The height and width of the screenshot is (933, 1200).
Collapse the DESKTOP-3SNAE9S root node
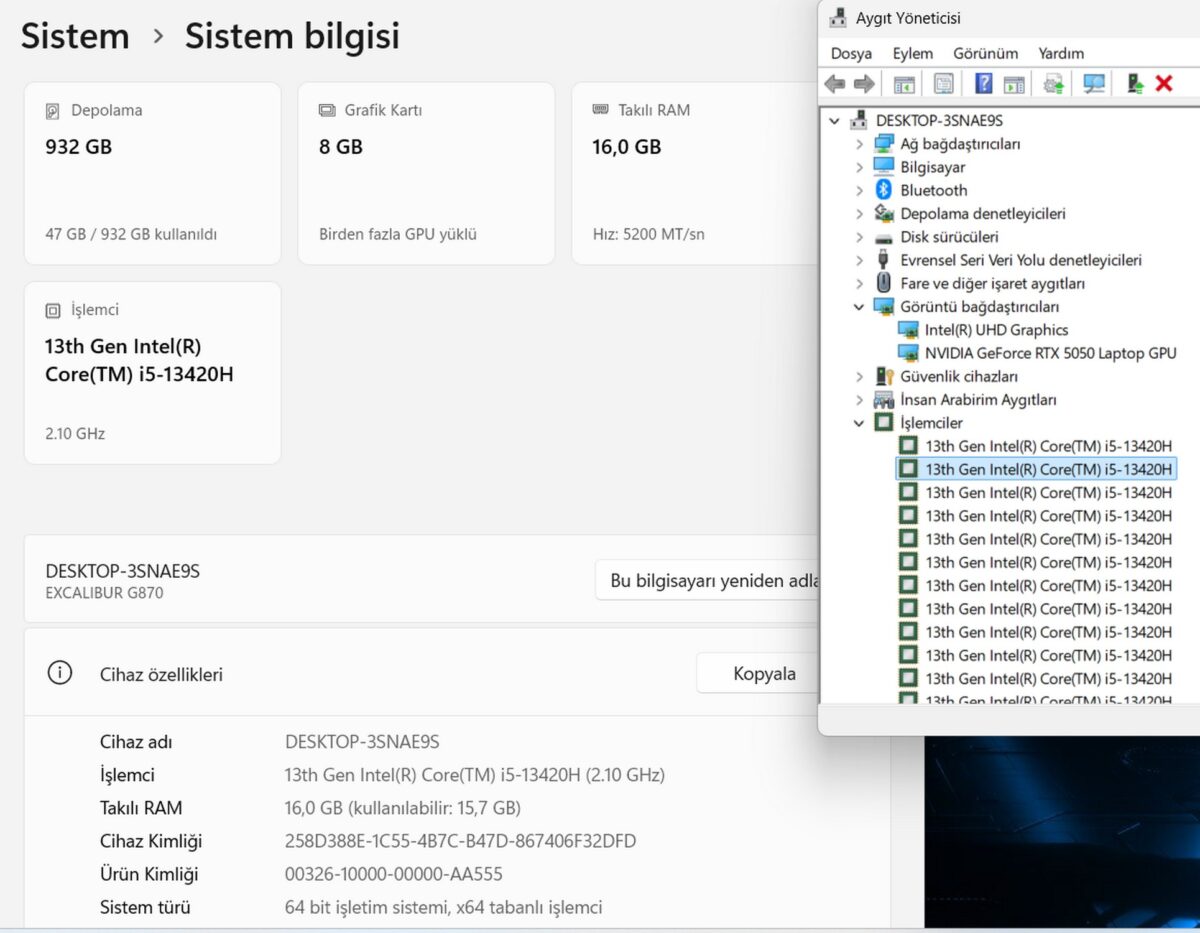click(x=835, y=120)
